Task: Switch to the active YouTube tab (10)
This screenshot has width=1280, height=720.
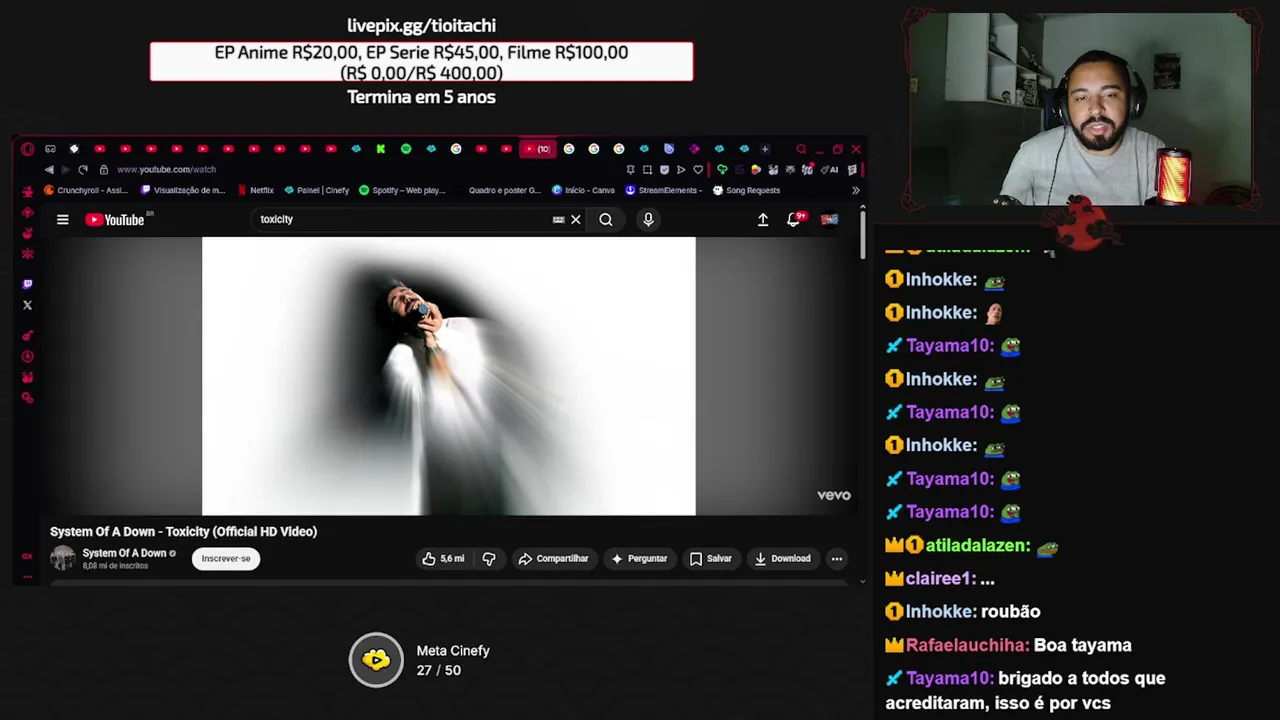Action: click(538, 149)
